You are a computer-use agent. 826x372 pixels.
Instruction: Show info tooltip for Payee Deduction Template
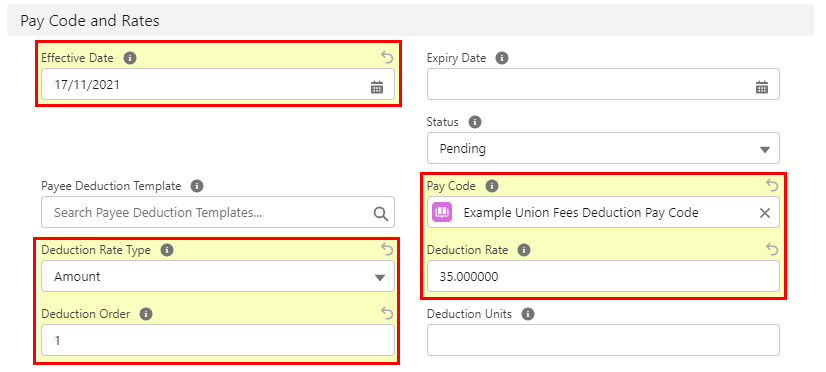click(x=197, y=186)
